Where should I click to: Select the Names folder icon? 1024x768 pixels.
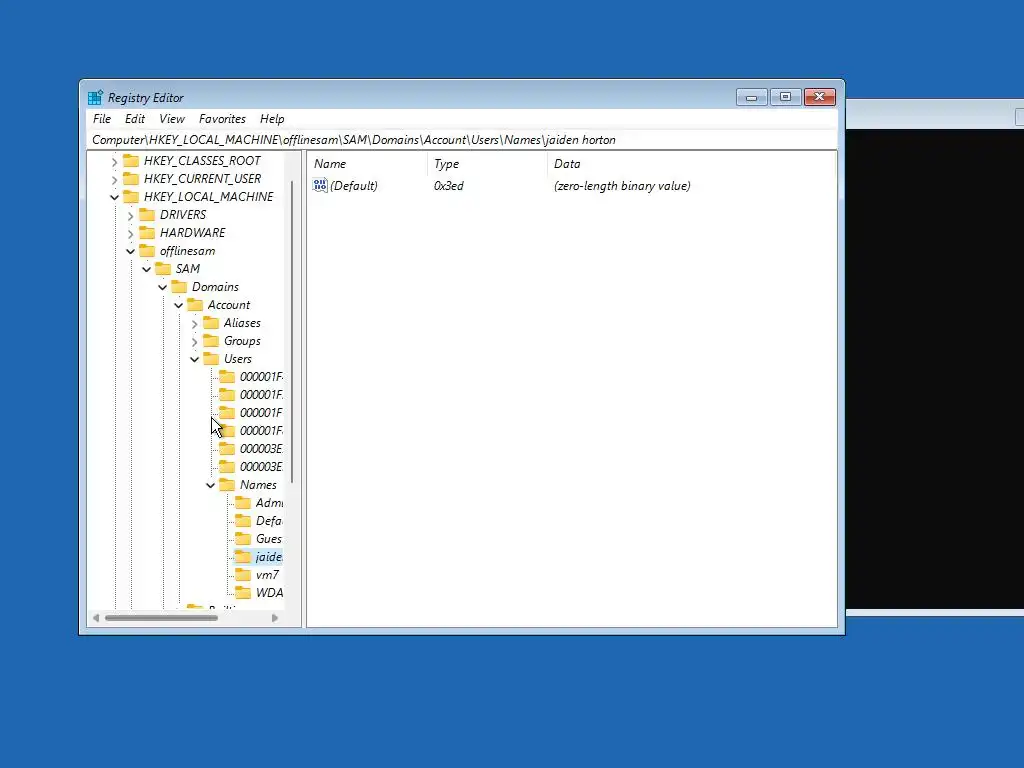(x=227, y=485)
